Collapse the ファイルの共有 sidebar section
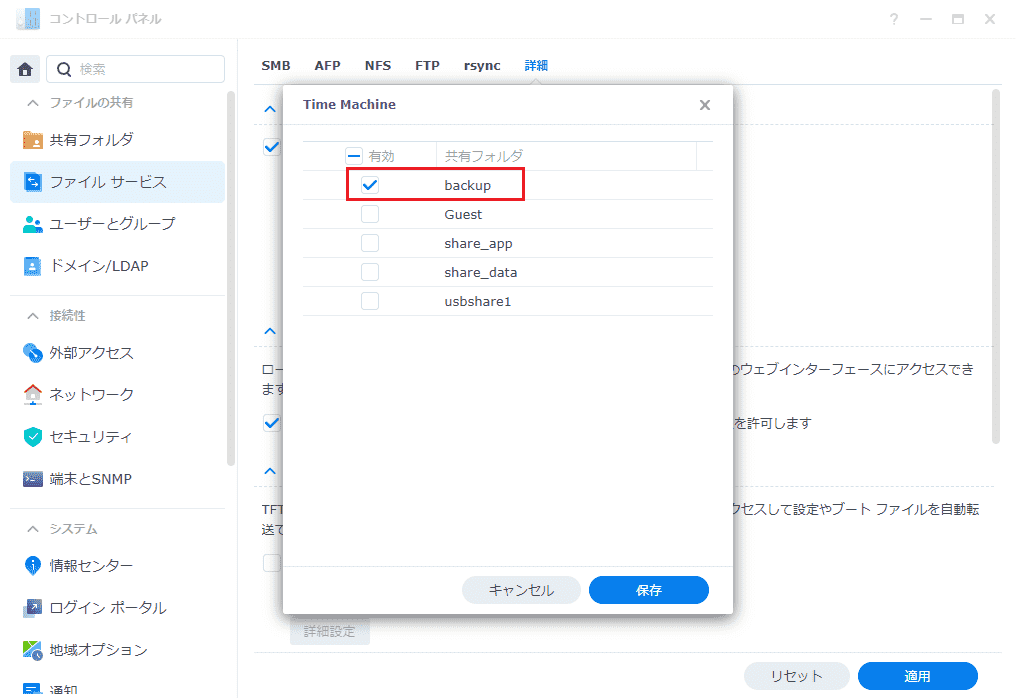The height and width of the screenshot is (698, 1016). click(32, 103)
